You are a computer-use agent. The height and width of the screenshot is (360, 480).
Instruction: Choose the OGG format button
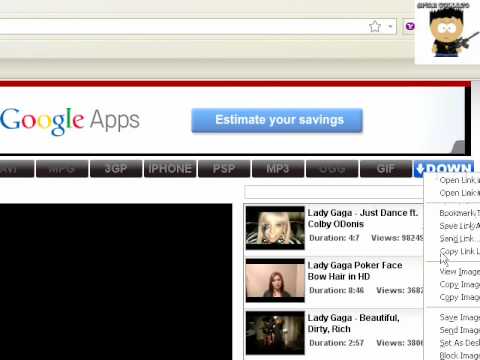332,169
